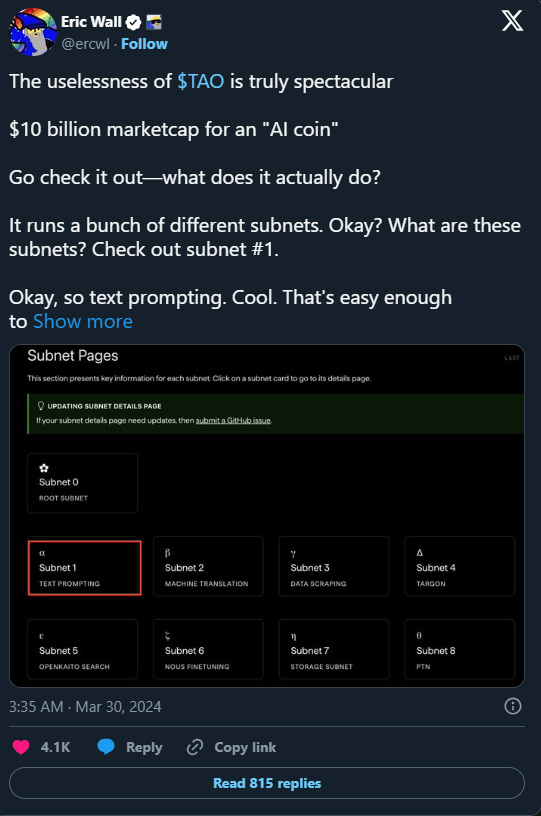The image size is (541, 816).
Task: Click the reply speech bubble icon
Action: [x=106, y=747]
